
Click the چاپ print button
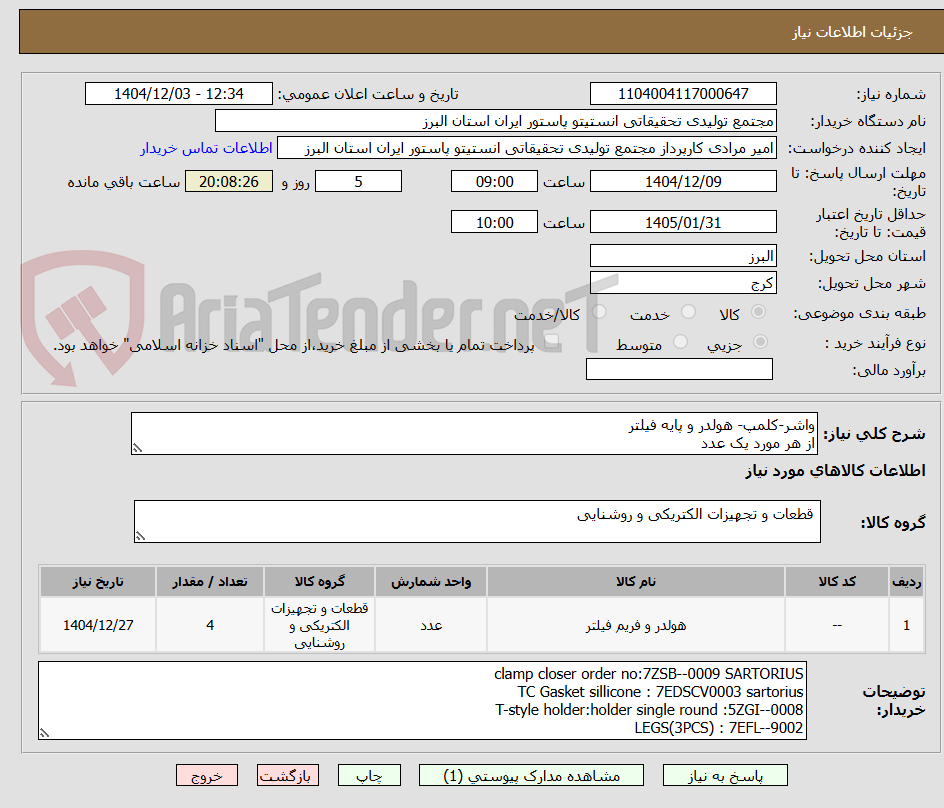(369, 775)
